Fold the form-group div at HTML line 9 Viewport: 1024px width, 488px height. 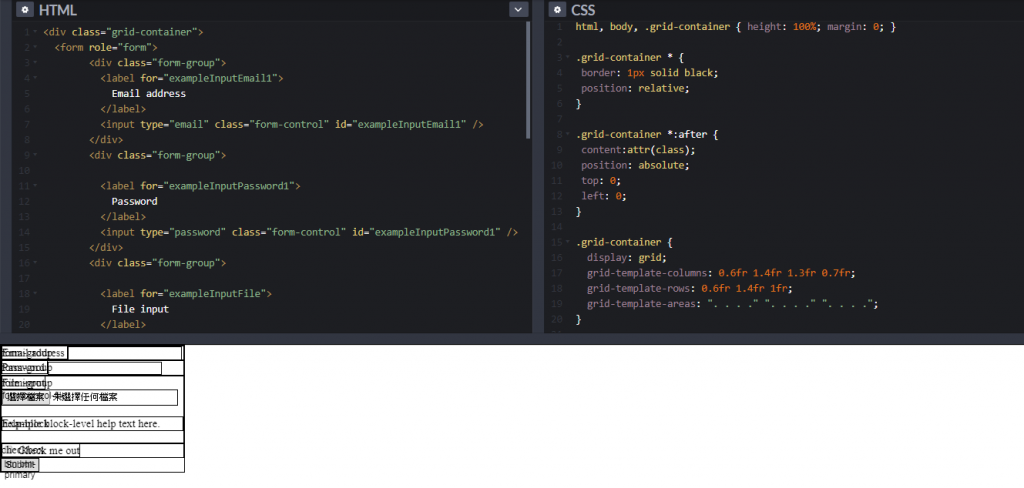(x=35, y=155)
